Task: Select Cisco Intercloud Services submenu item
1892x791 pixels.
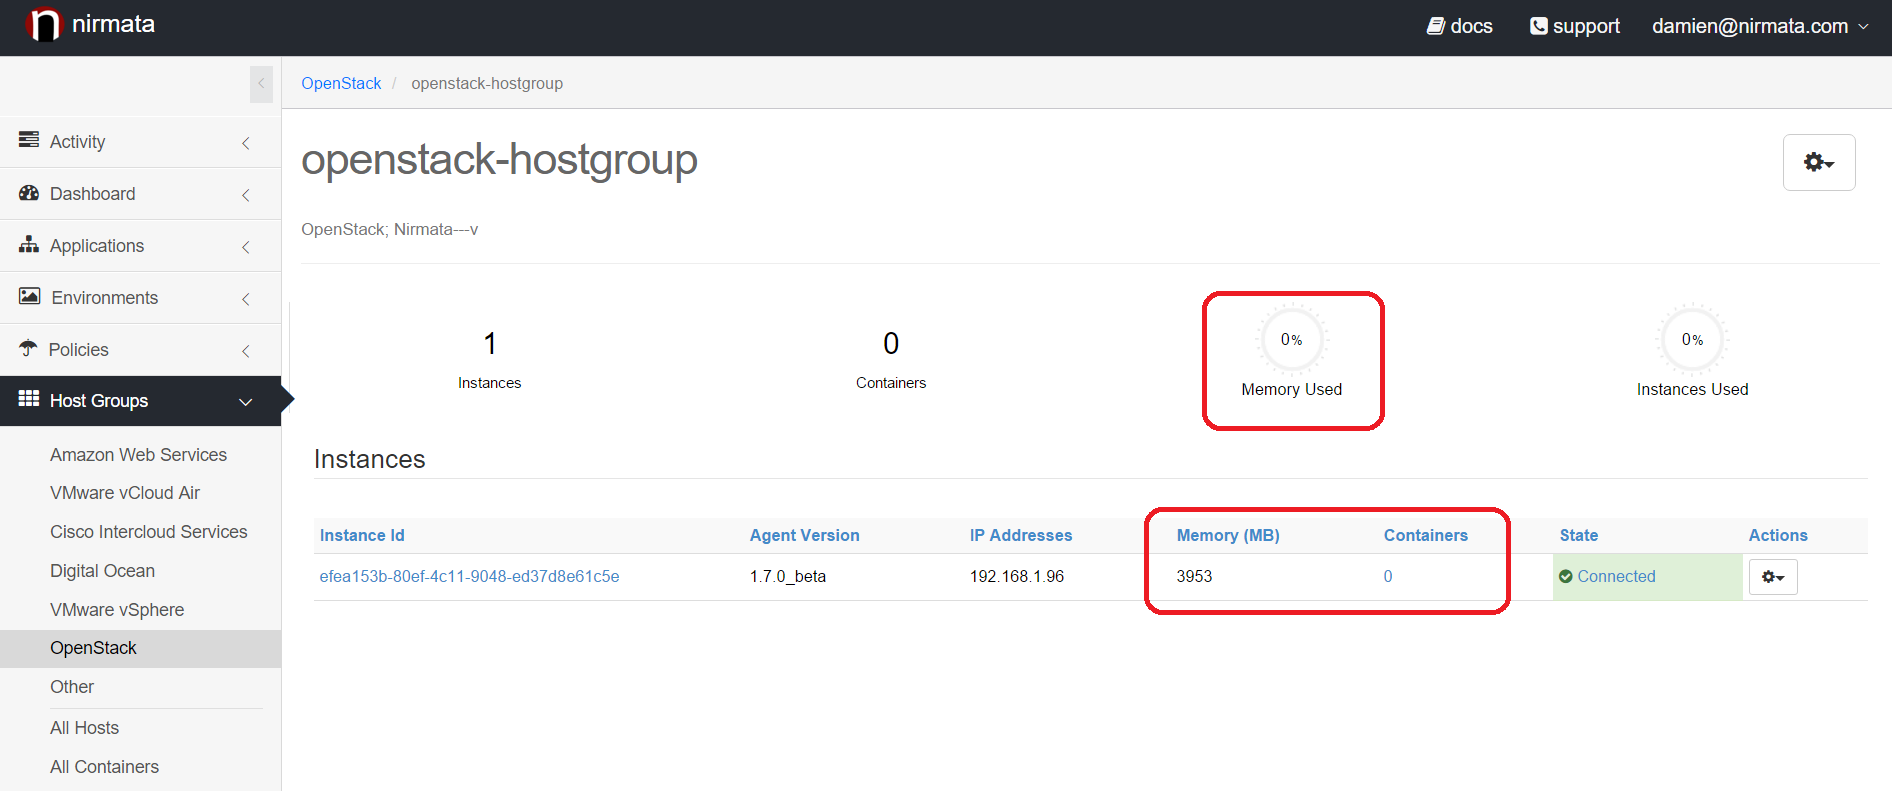Action: coord(149,532)
